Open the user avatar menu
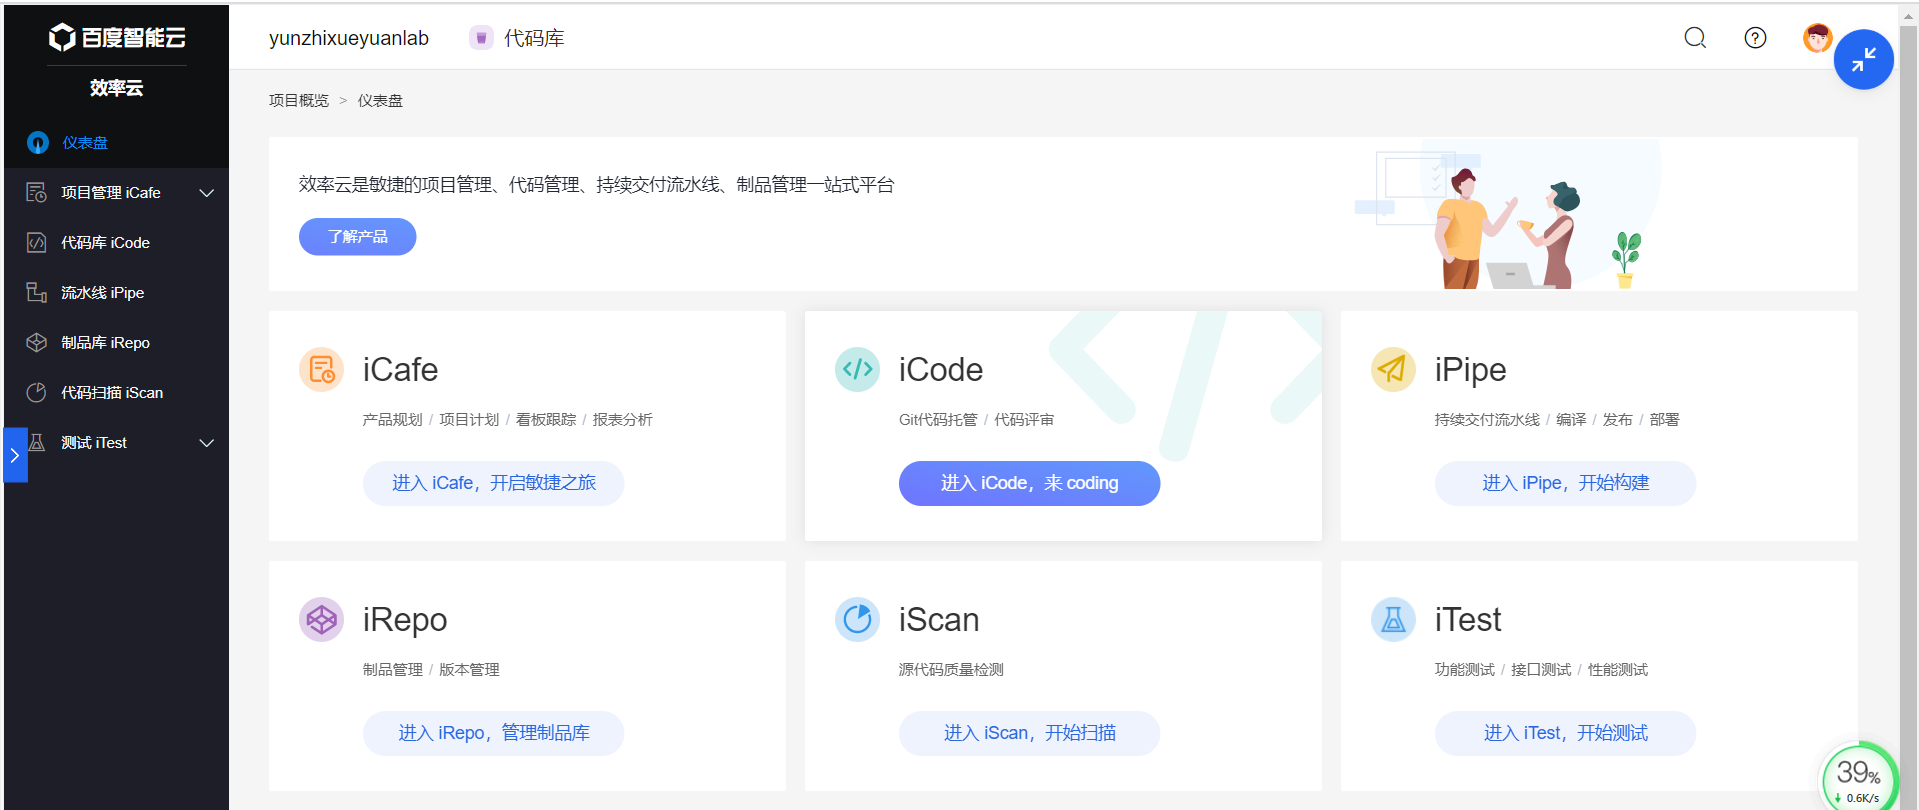 [1817, 38]
